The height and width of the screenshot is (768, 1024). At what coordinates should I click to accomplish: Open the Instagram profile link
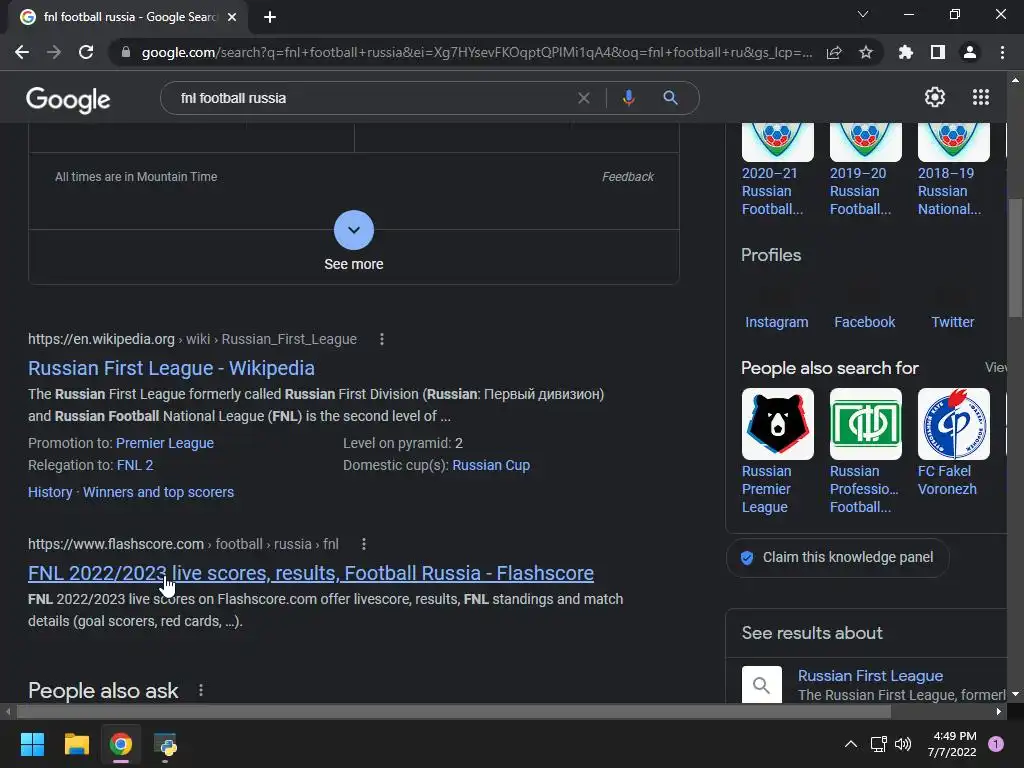pos(776,322)
